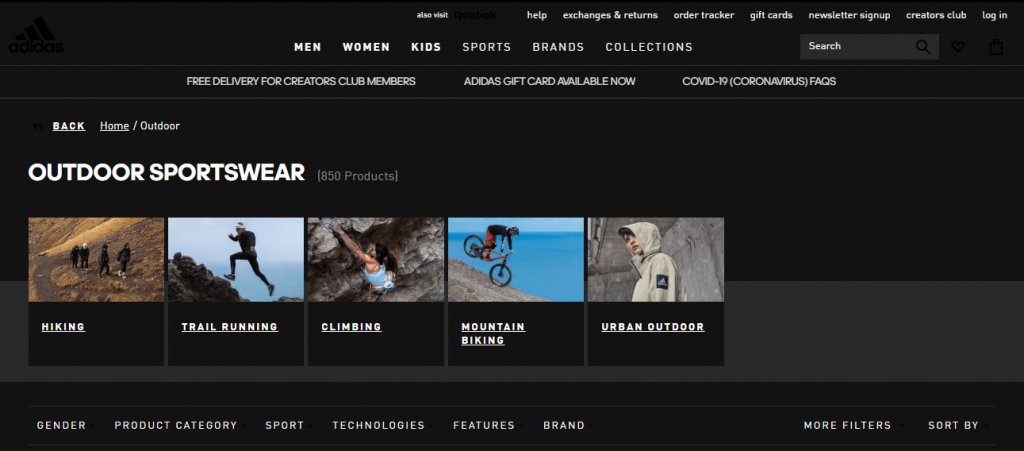Open the Trail Running runner thumbnail
1024x451 pixels.
click(x=236, y=260)
